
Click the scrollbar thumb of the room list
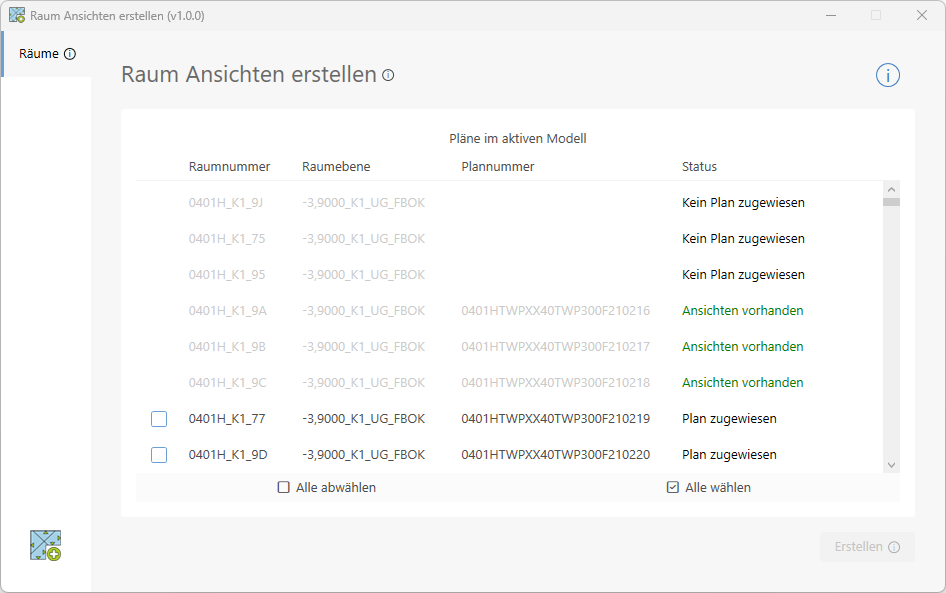[891, 201]
